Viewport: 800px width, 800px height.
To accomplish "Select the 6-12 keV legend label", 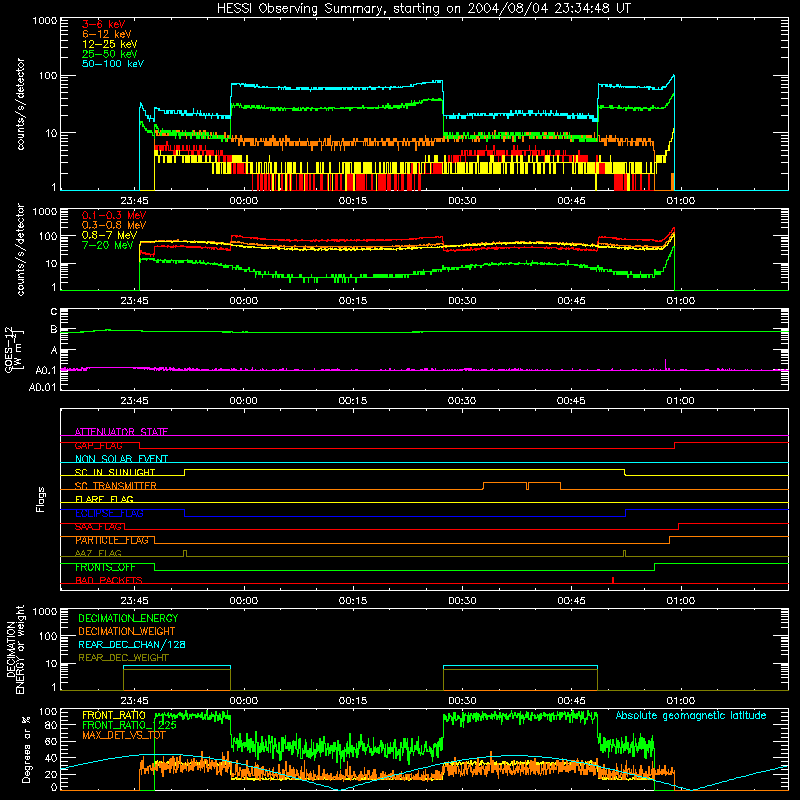I will 107,34.
